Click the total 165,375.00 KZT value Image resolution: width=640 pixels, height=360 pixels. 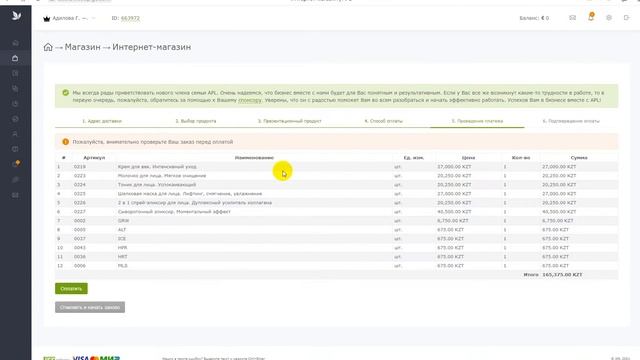pos(562,275)
